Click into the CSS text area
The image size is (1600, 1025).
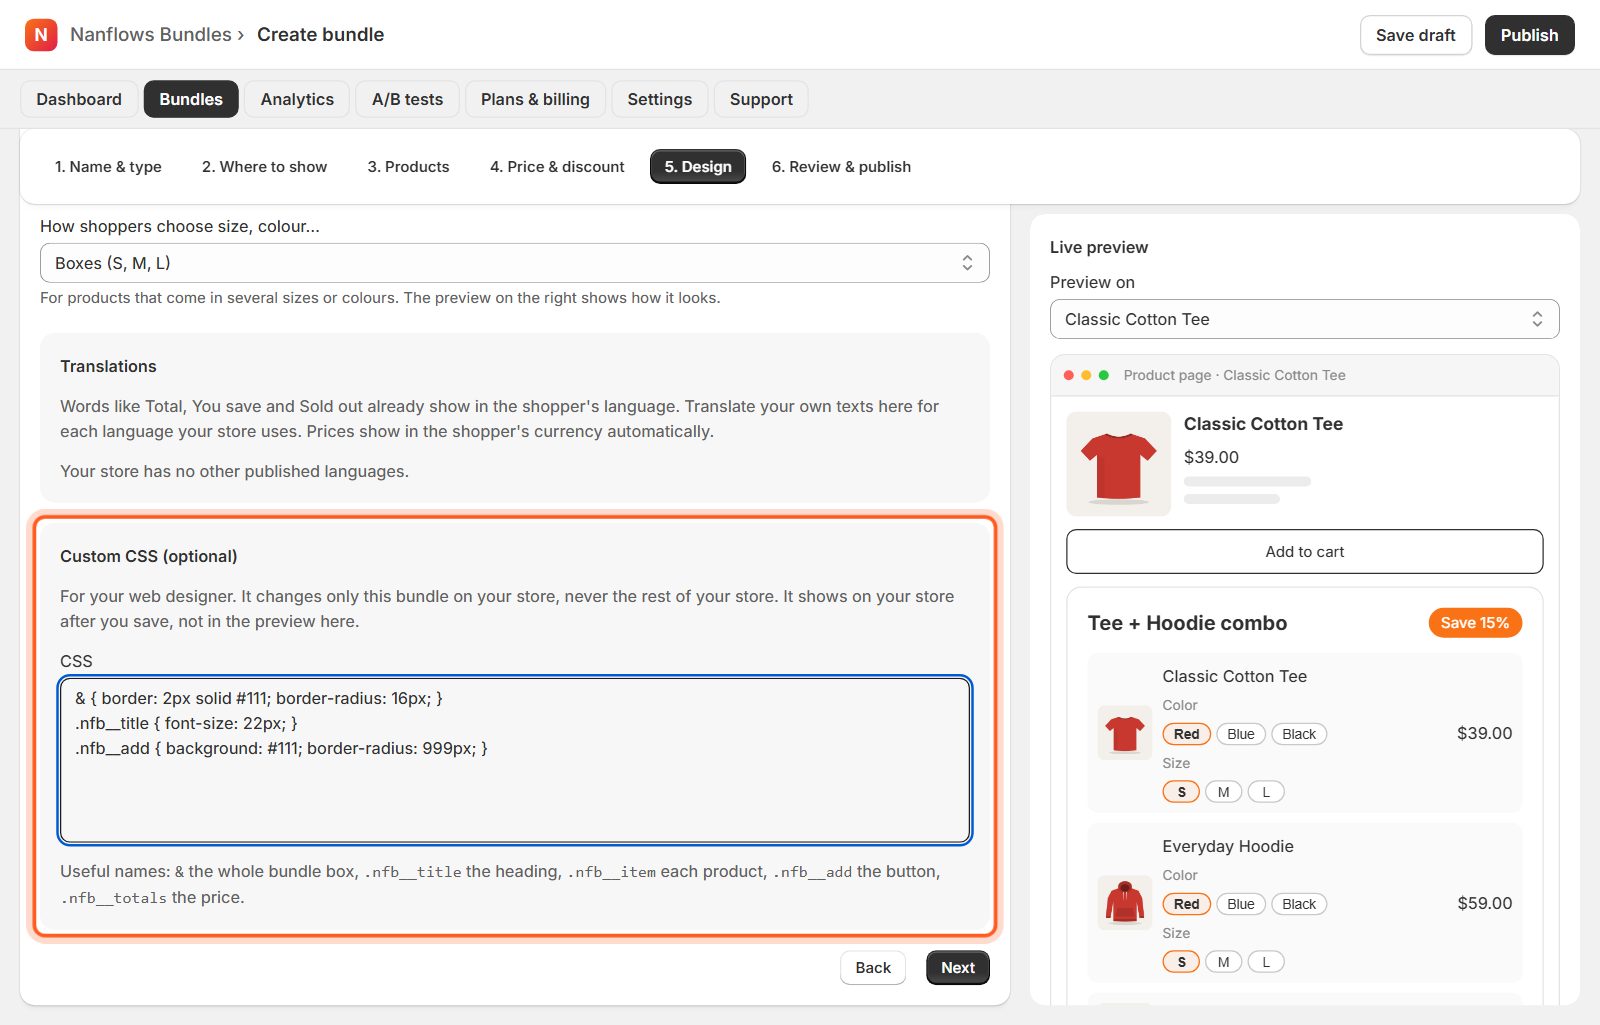point(515,761)
